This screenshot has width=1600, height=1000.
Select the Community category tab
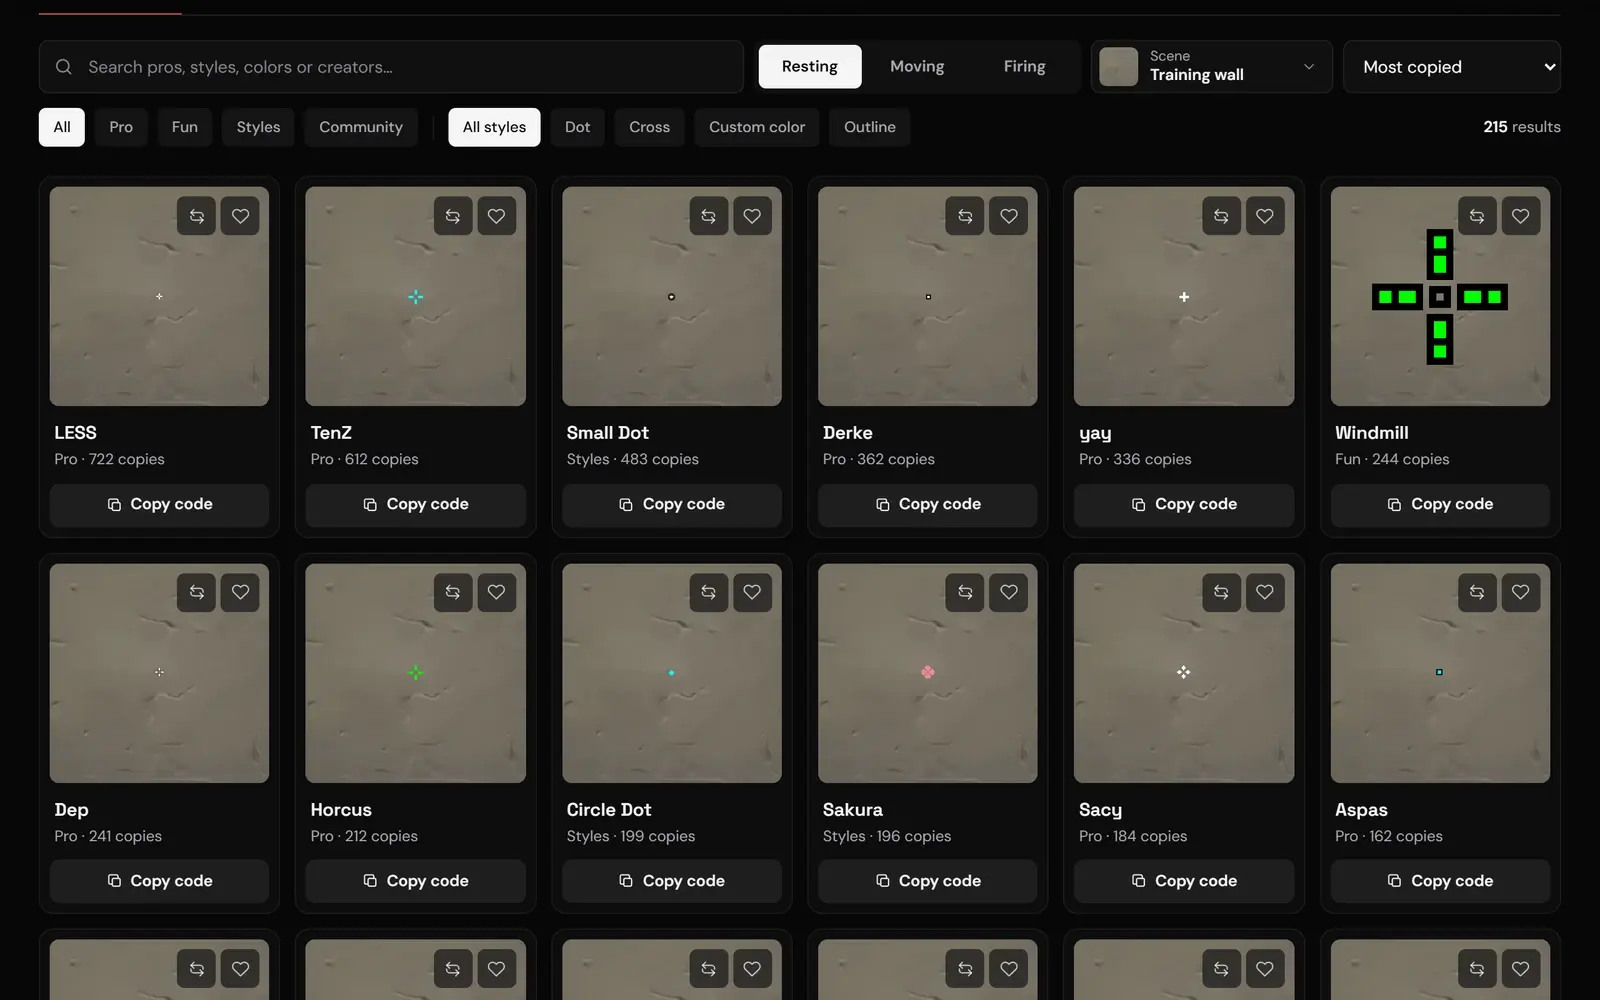tap(361, 127)
